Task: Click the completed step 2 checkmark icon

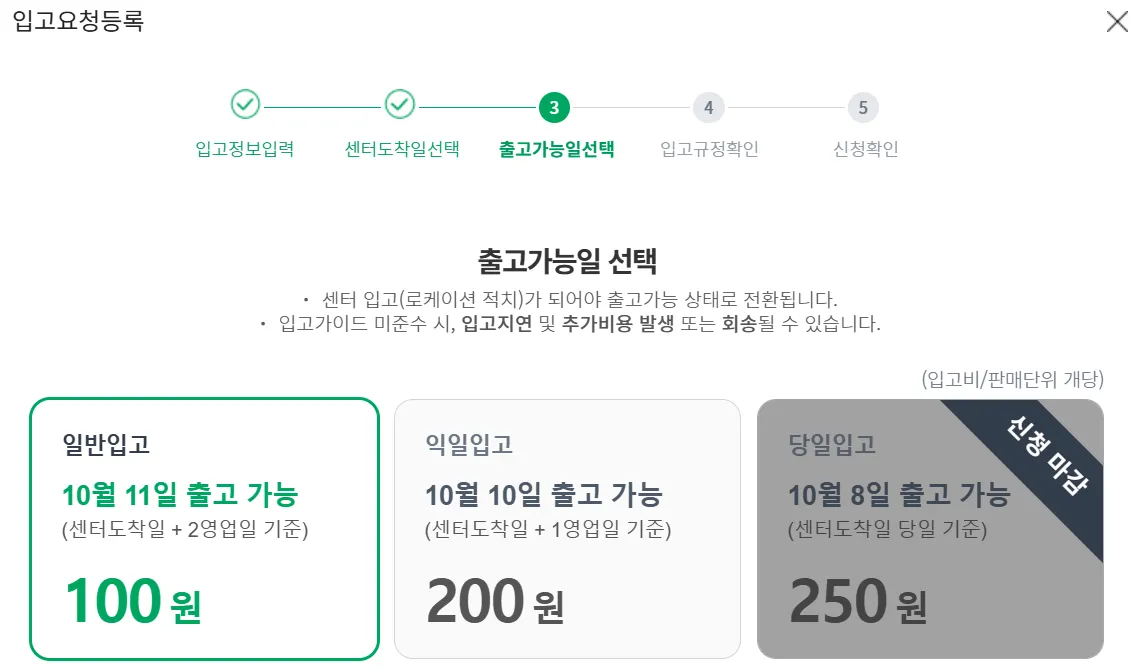Action: click(x=400, y=104)
